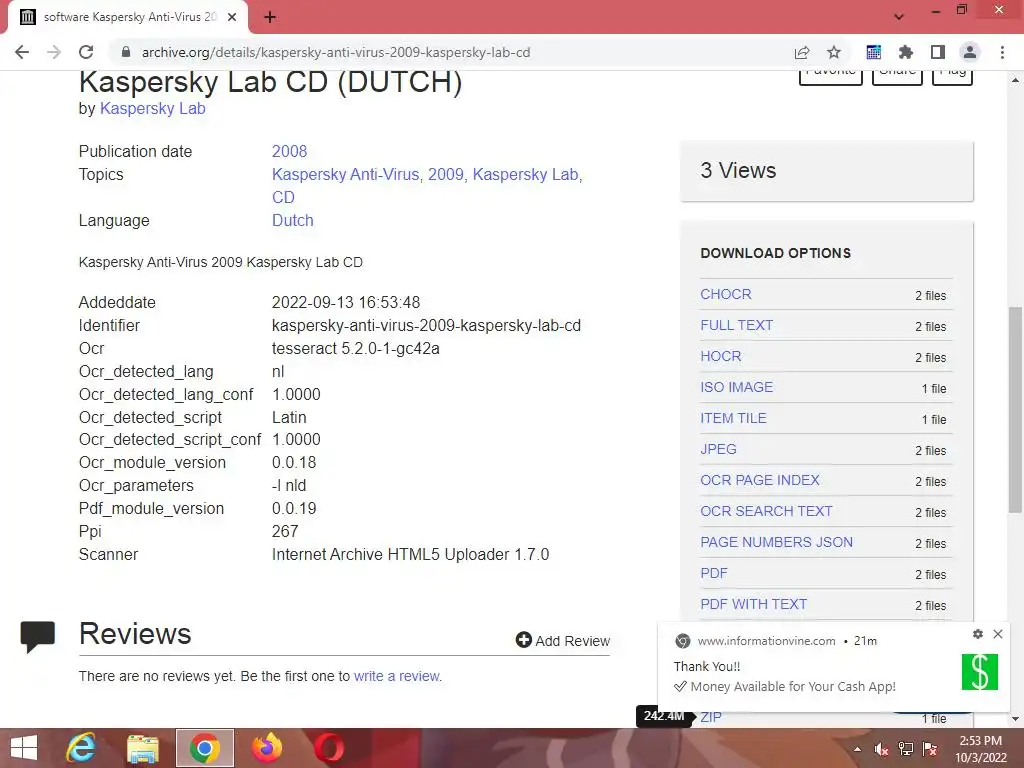Click the Dutch language link
The image size is (1024, 768).
293,221
